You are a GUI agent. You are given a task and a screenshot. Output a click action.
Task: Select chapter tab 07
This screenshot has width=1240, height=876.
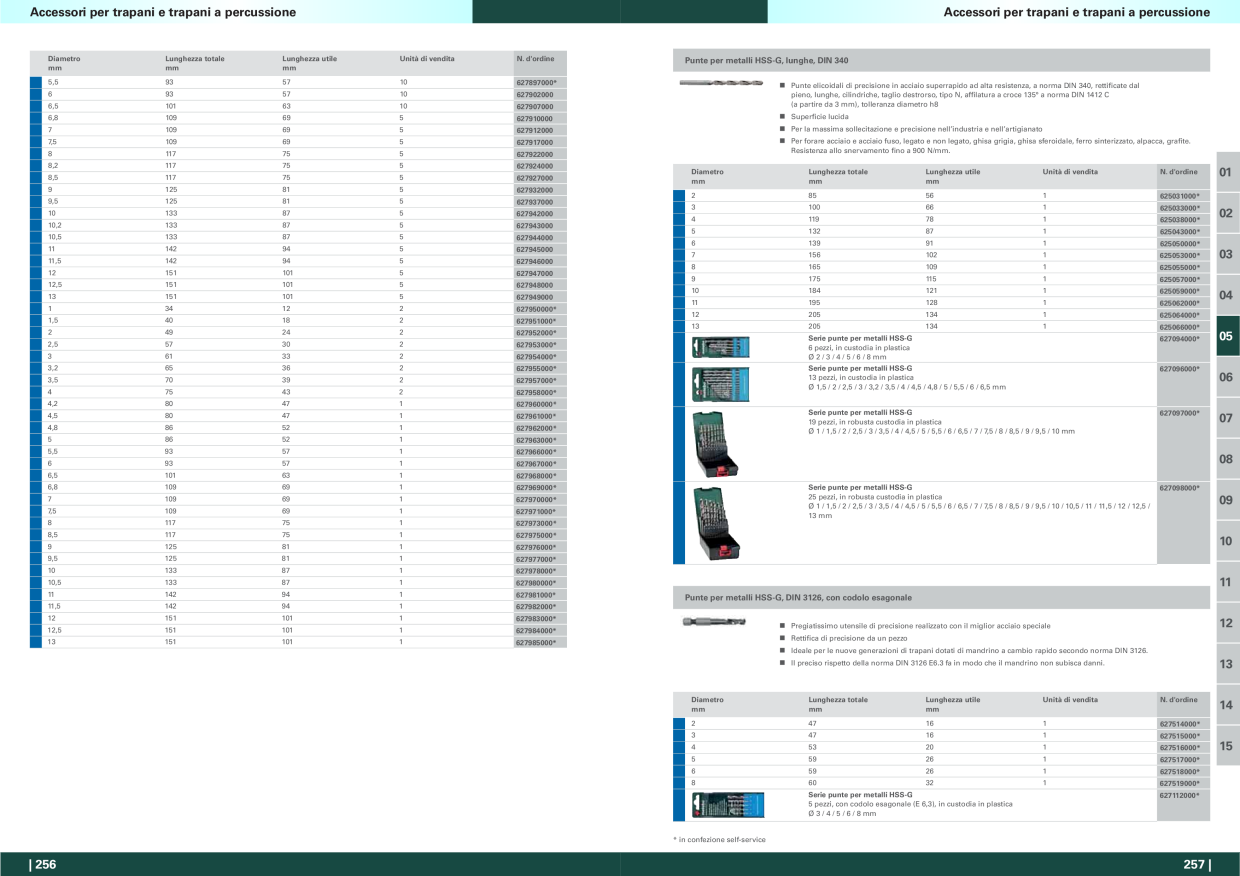click(x=1226, y=418)
